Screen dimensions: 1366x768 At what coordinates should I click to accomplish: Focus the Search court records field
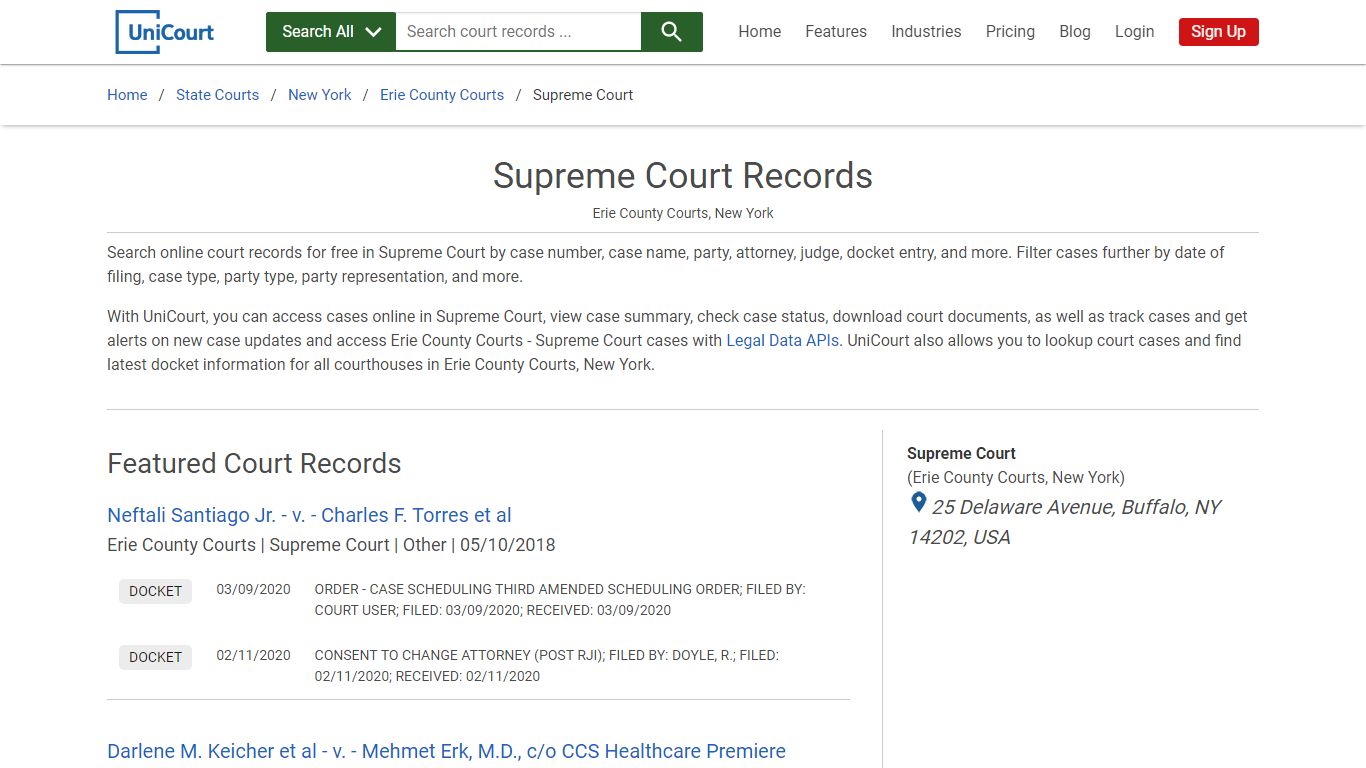click(518, 32)
